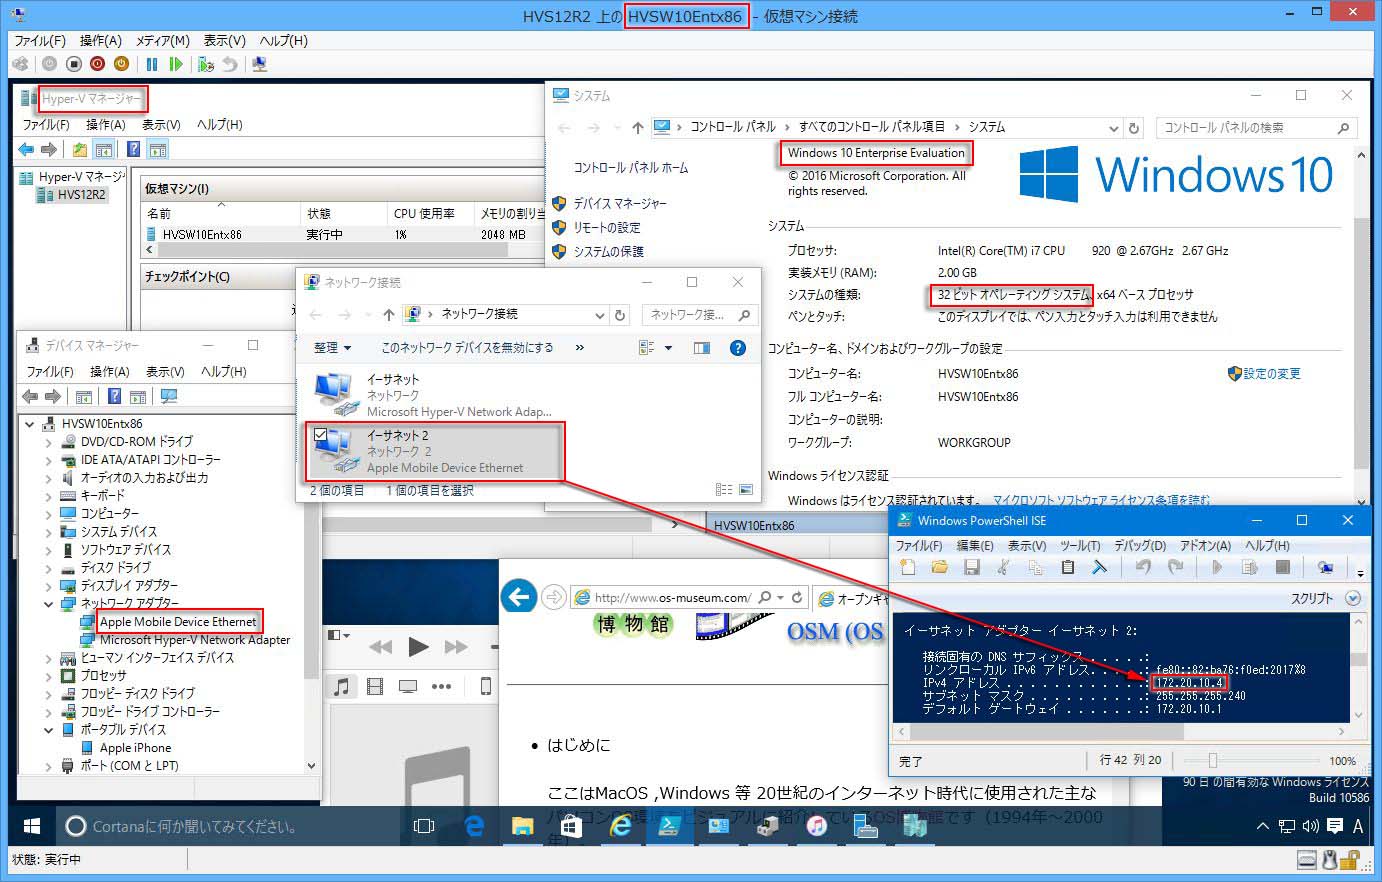Click the view options dropdown arrow in Network Connections
Image resolution: width=1382 pixels, height=882 pixels.
click(668, 348)
